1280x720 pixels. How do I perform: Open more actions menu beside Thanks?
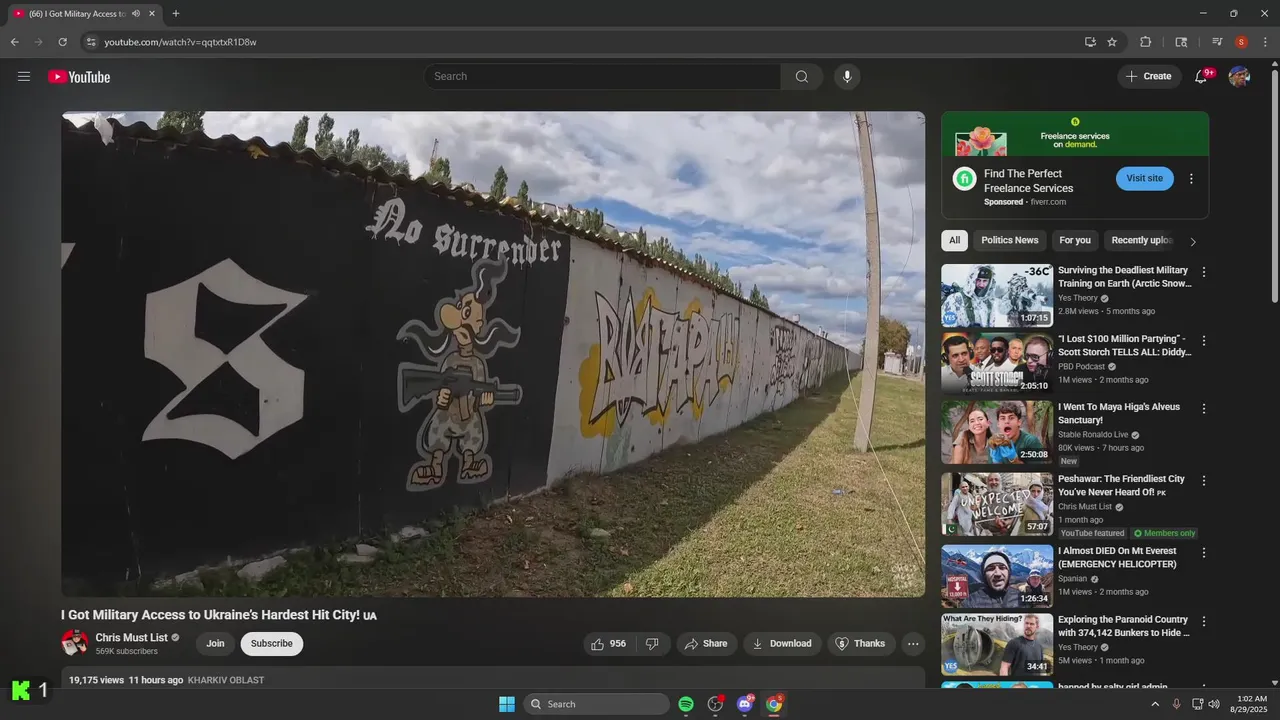coord(913,644)
